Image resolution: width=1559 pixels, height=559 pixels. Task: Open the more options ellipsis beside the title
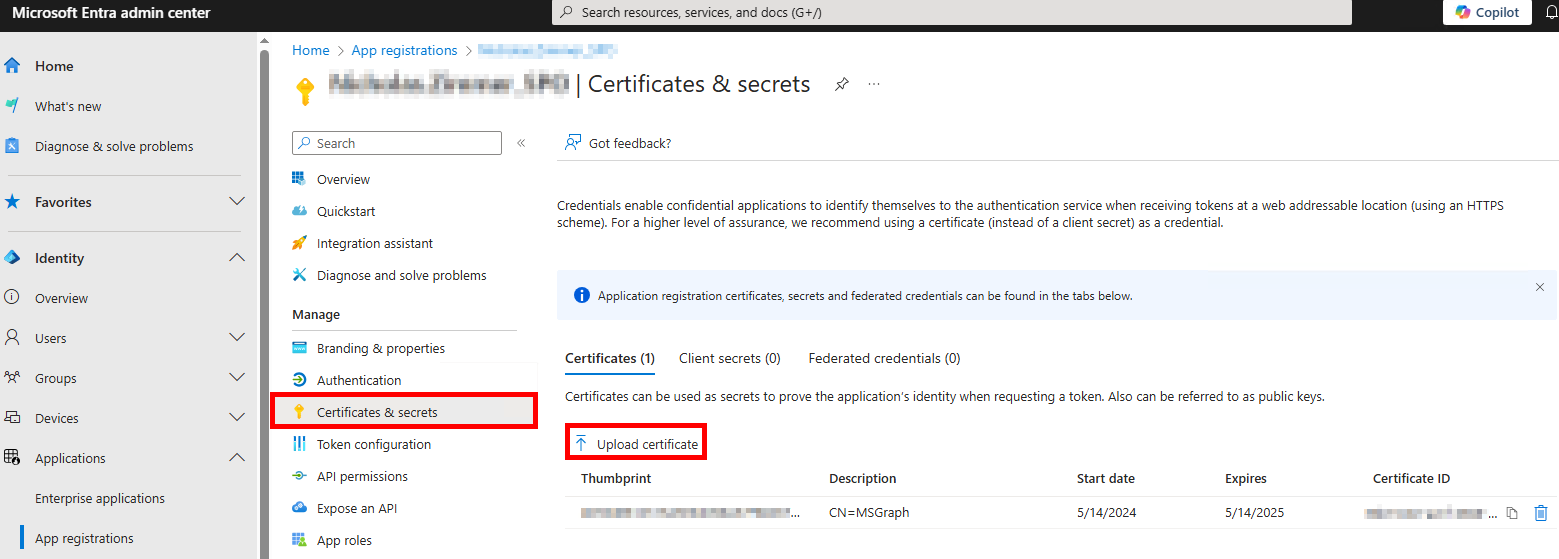click(x=874, y=85)
